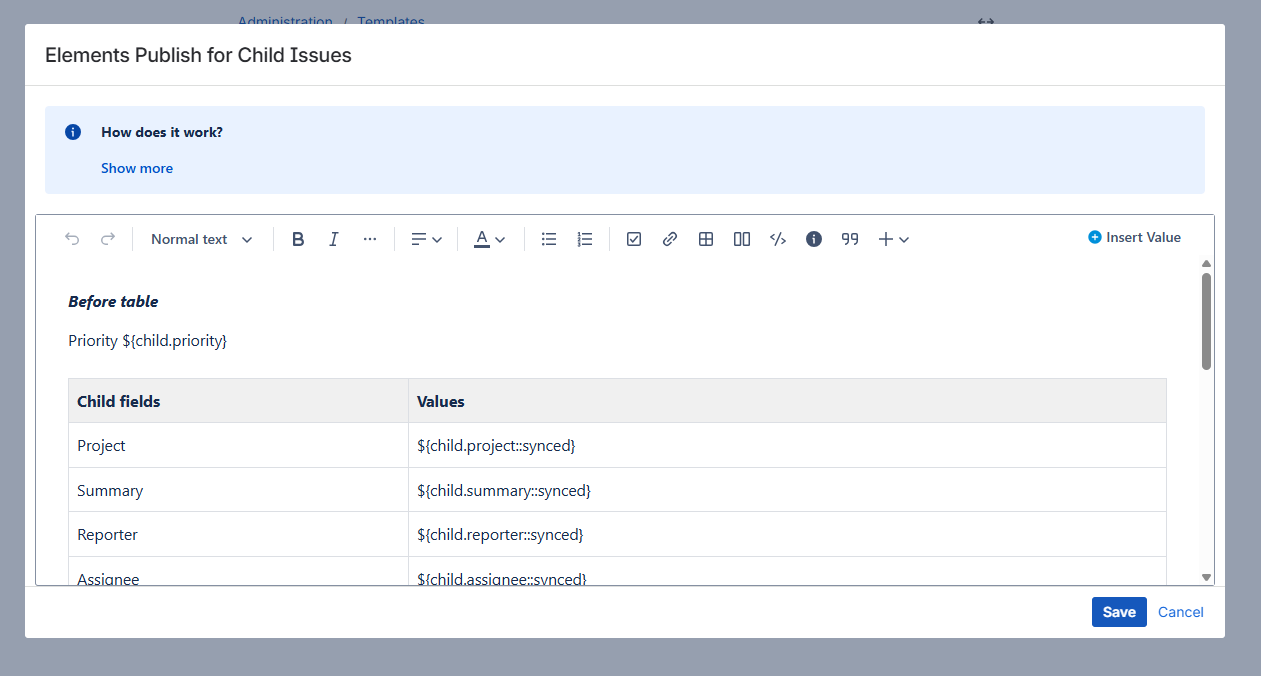Click the Undo arrow icon

72,239
